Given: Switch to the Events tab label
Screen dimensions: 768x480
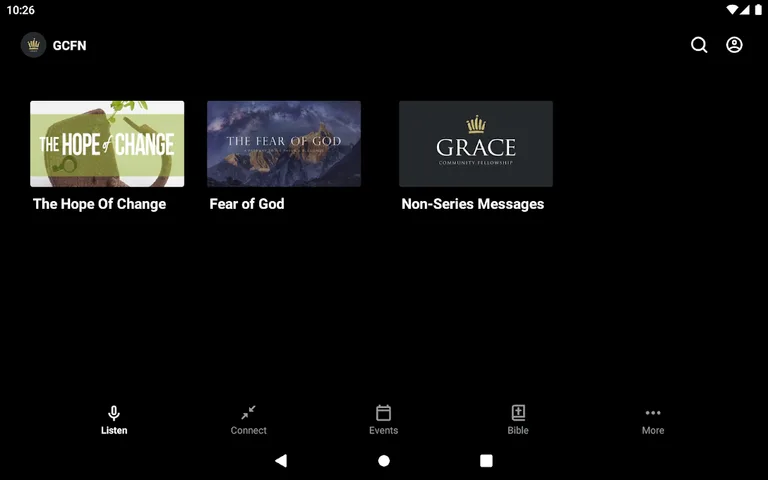Looking at the screenshot, I should tap(383, 431).
